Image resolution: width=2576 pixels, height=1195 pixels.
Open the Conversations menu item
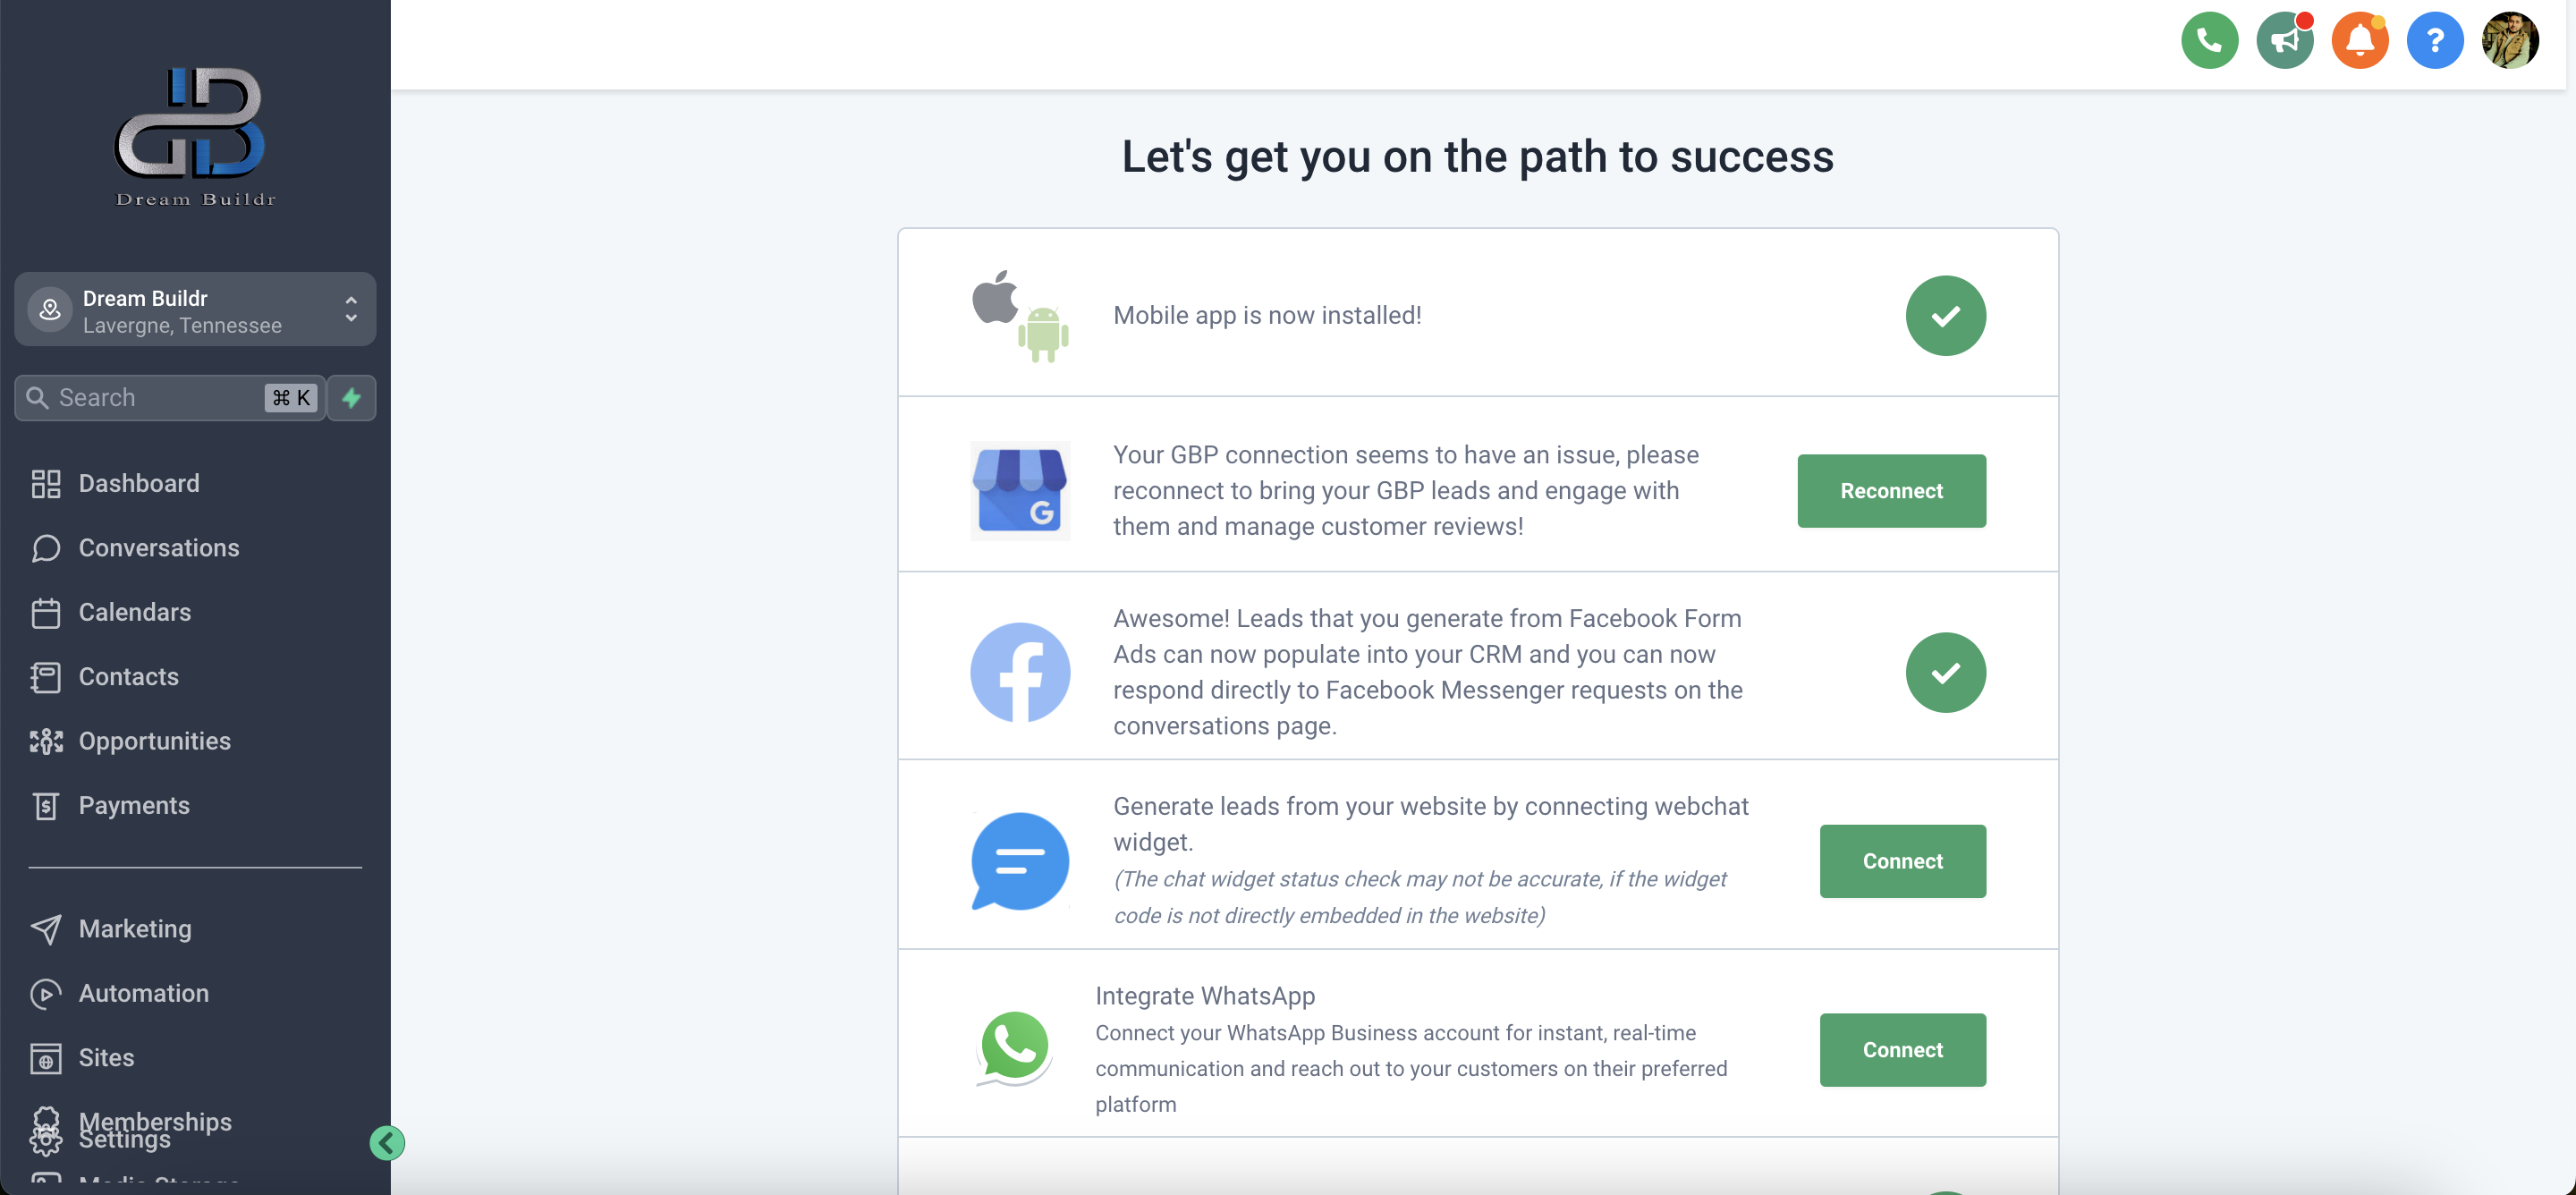pyautogui.click(x=158, y=548)
